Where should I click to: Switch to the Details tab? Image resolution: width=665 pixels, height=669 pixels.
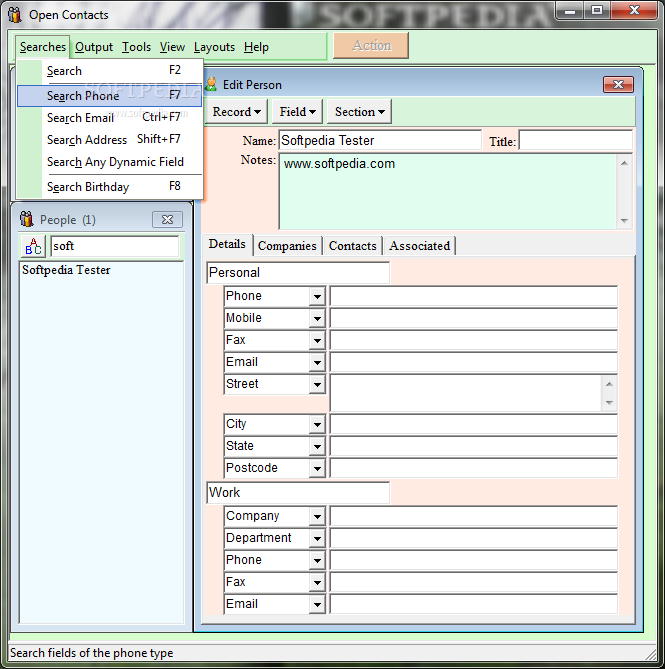pyautogui.click(x=227, y=244)
